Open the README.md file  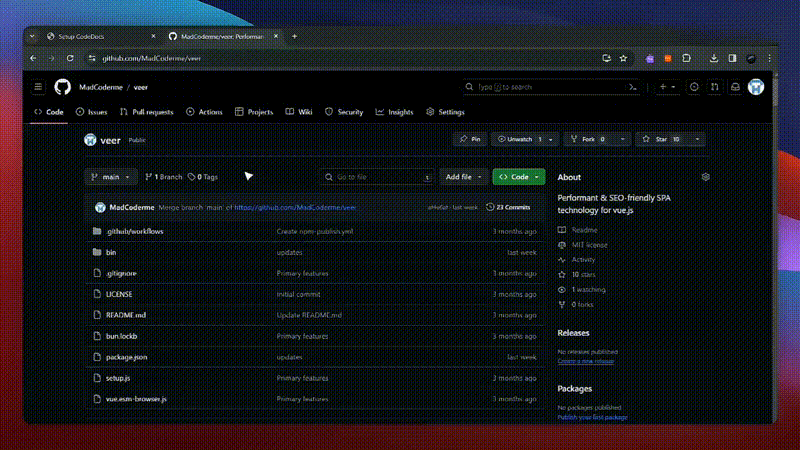point(126,315)
